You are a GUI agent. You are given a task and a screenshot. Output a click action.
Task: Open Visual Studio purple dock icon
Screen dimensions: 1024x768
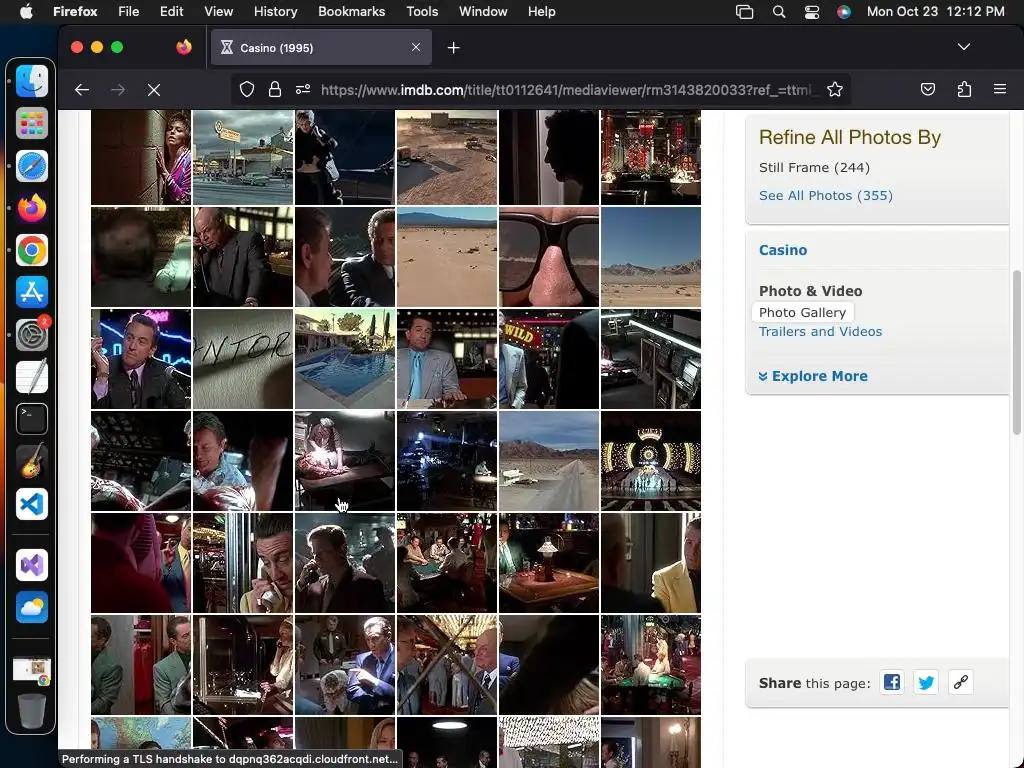(x=32, y=565)
